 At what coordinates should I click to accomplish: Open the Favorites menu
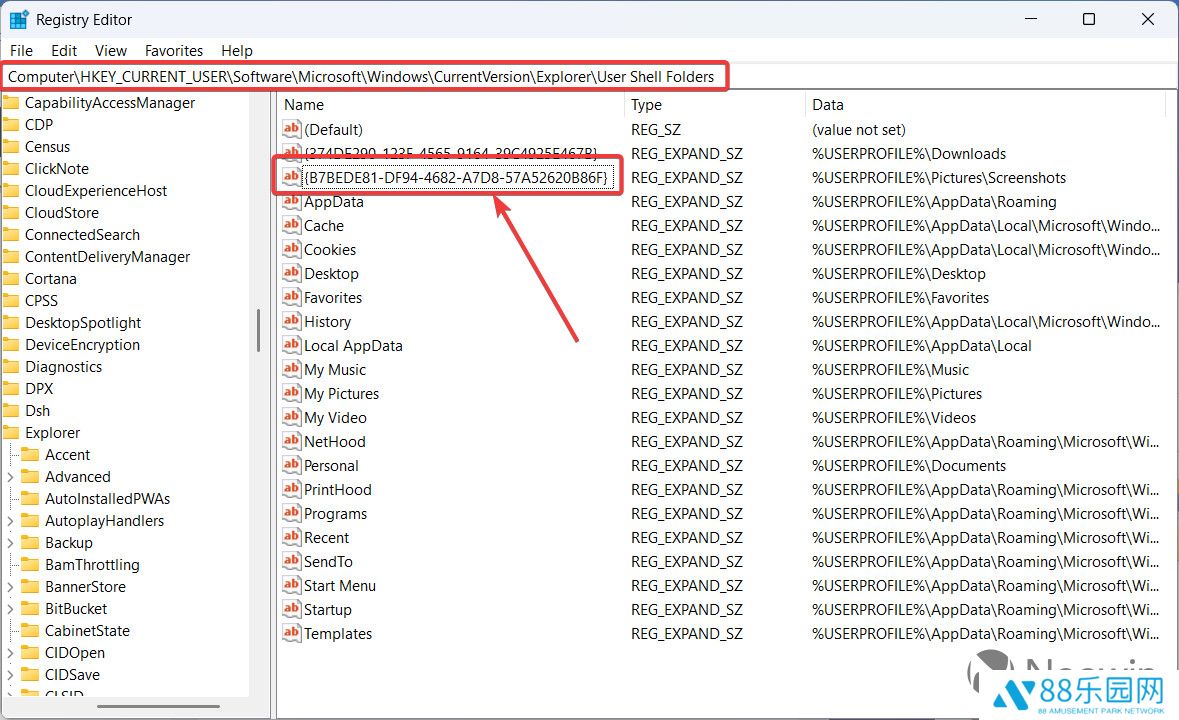[x=173, y=51]
